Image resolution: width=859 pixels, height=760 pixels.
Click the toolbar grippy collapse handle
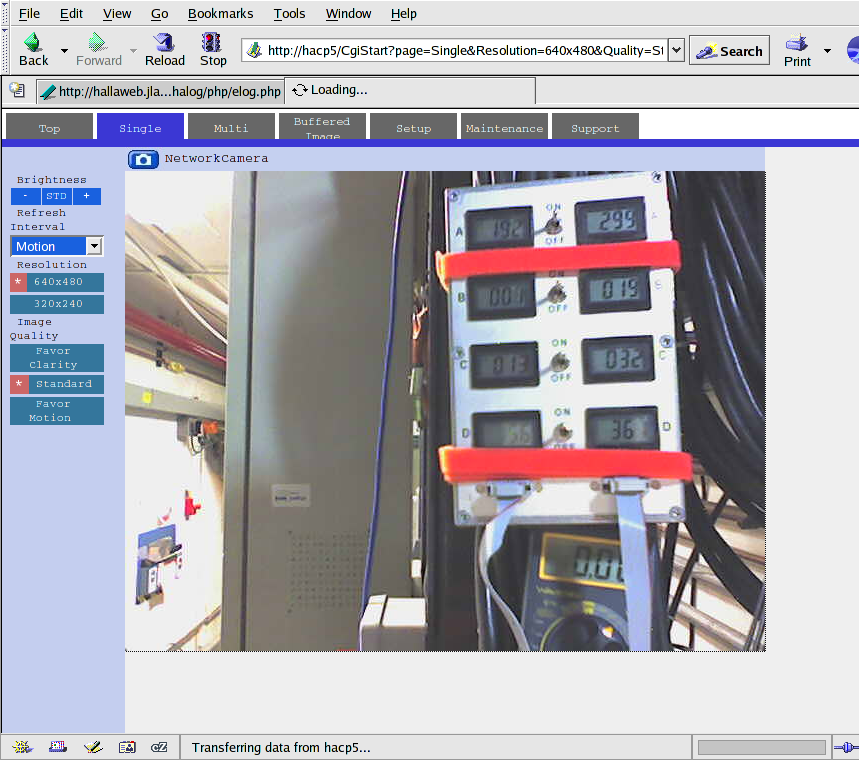[5, 50]
